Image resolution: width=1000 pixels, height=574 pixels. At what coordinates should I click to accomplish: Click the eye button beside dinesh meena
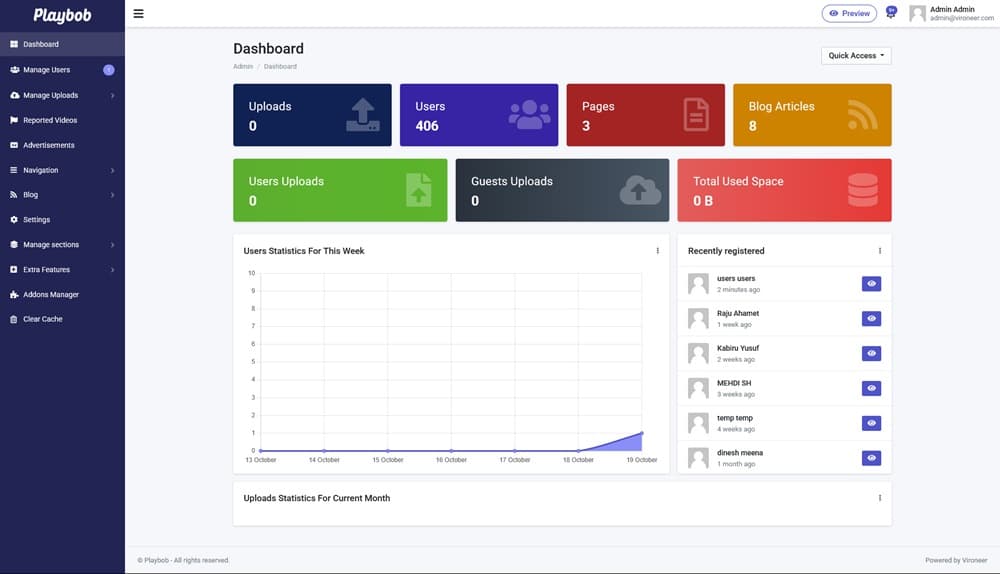tap(871, 458)
